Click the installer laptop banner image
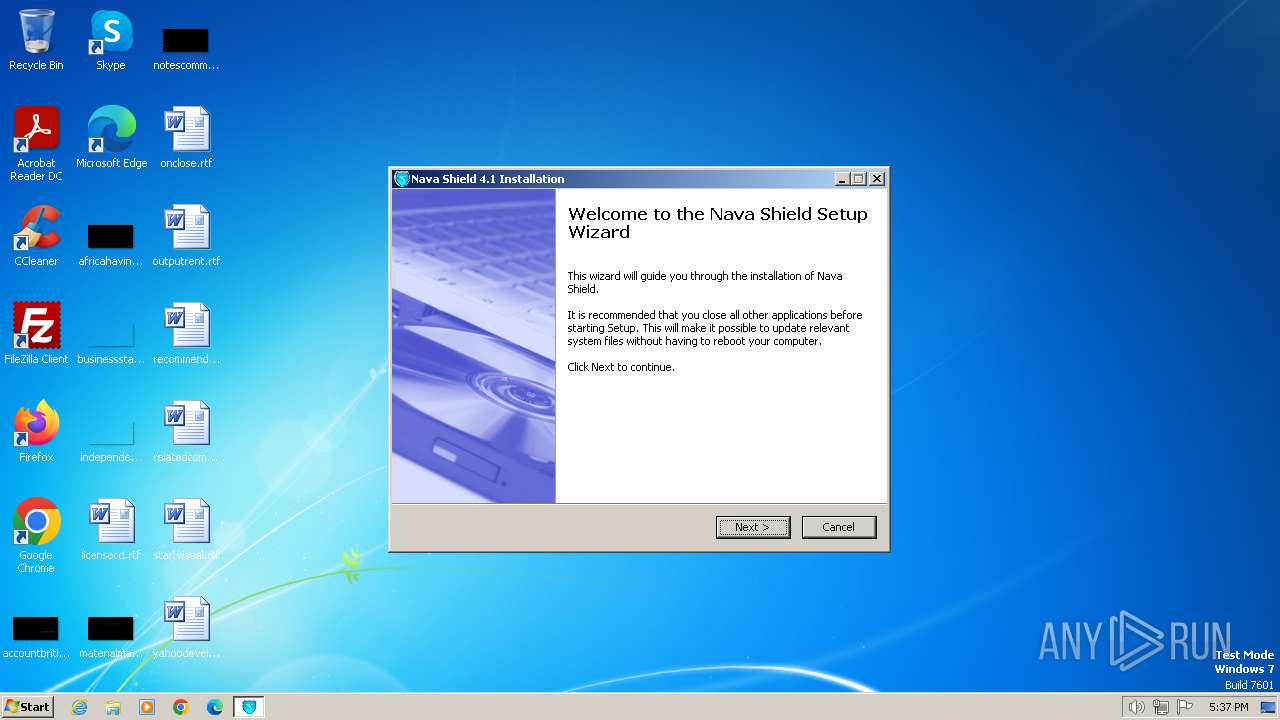 point(473,346)
